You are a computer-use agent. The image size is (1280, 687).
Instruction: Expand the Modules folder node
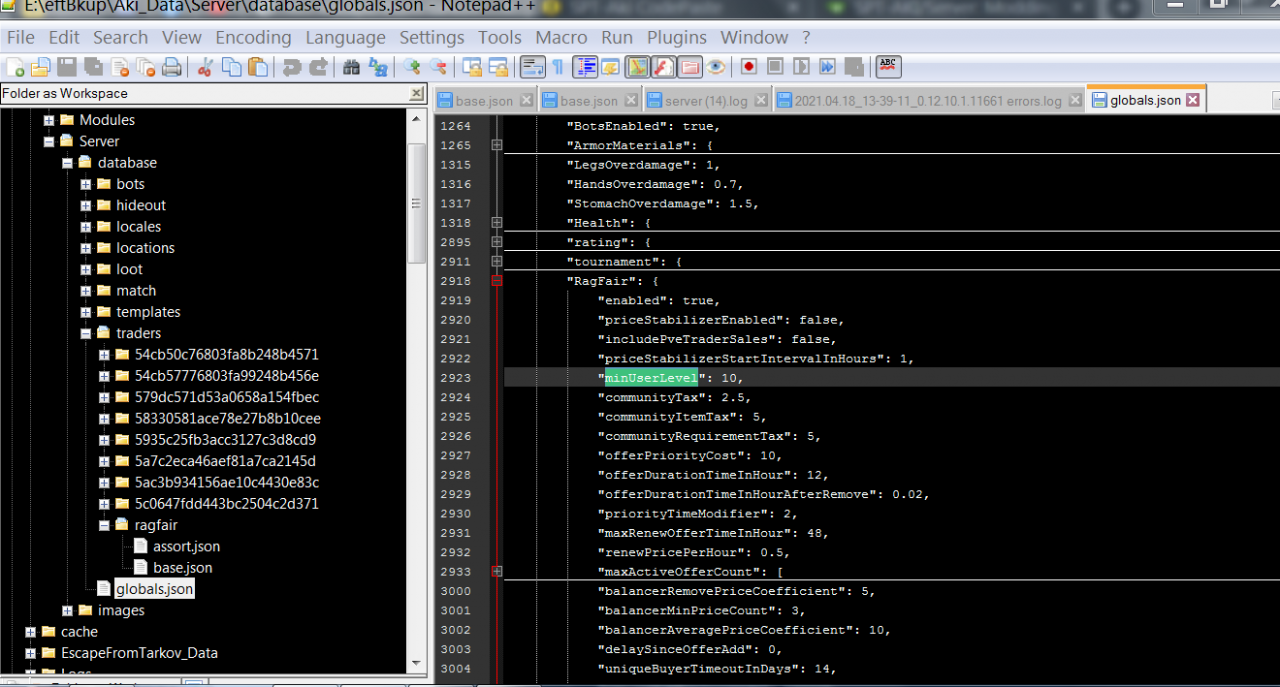tap(48, 120)
